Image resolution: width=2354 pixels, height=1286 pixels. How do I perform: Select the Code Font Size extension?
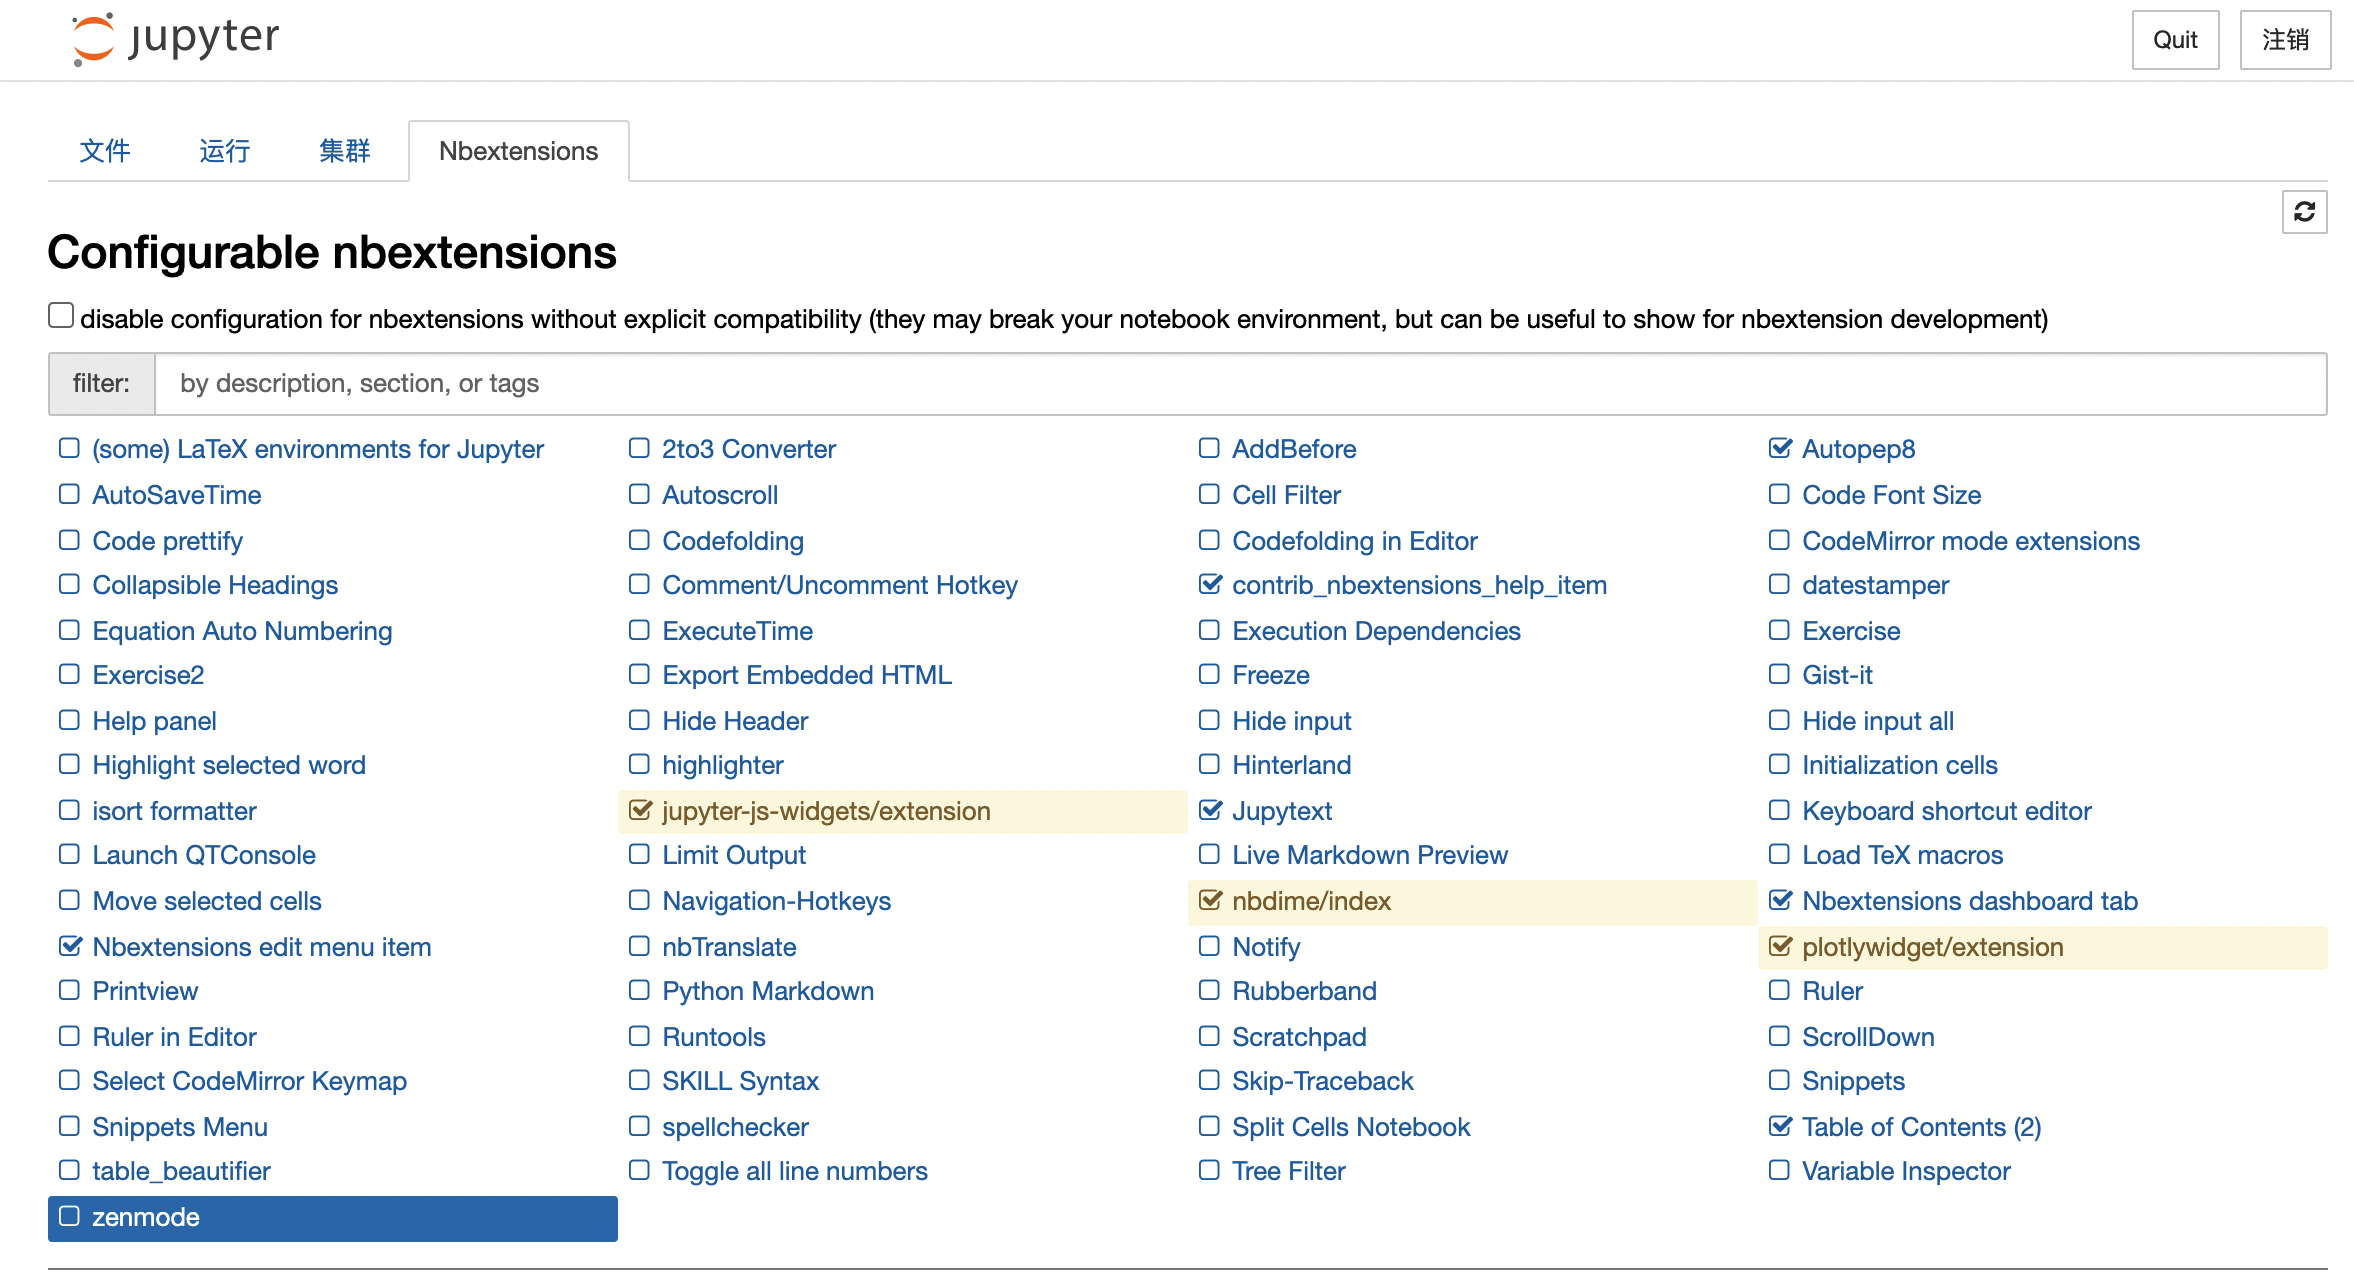[x=1891, y=495]
